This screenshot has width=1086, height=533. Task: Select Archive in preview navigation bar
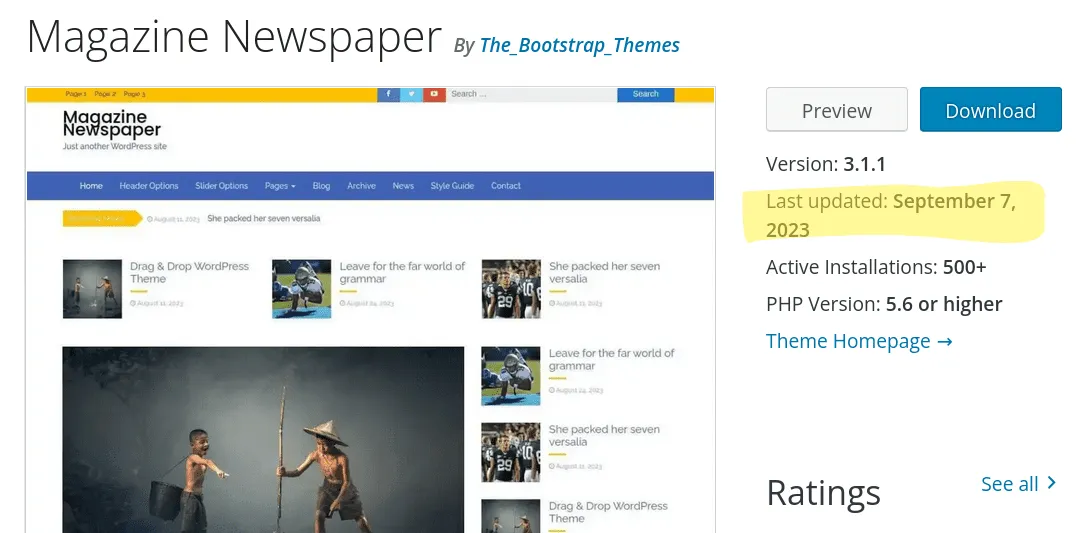[x=362, y=186]
